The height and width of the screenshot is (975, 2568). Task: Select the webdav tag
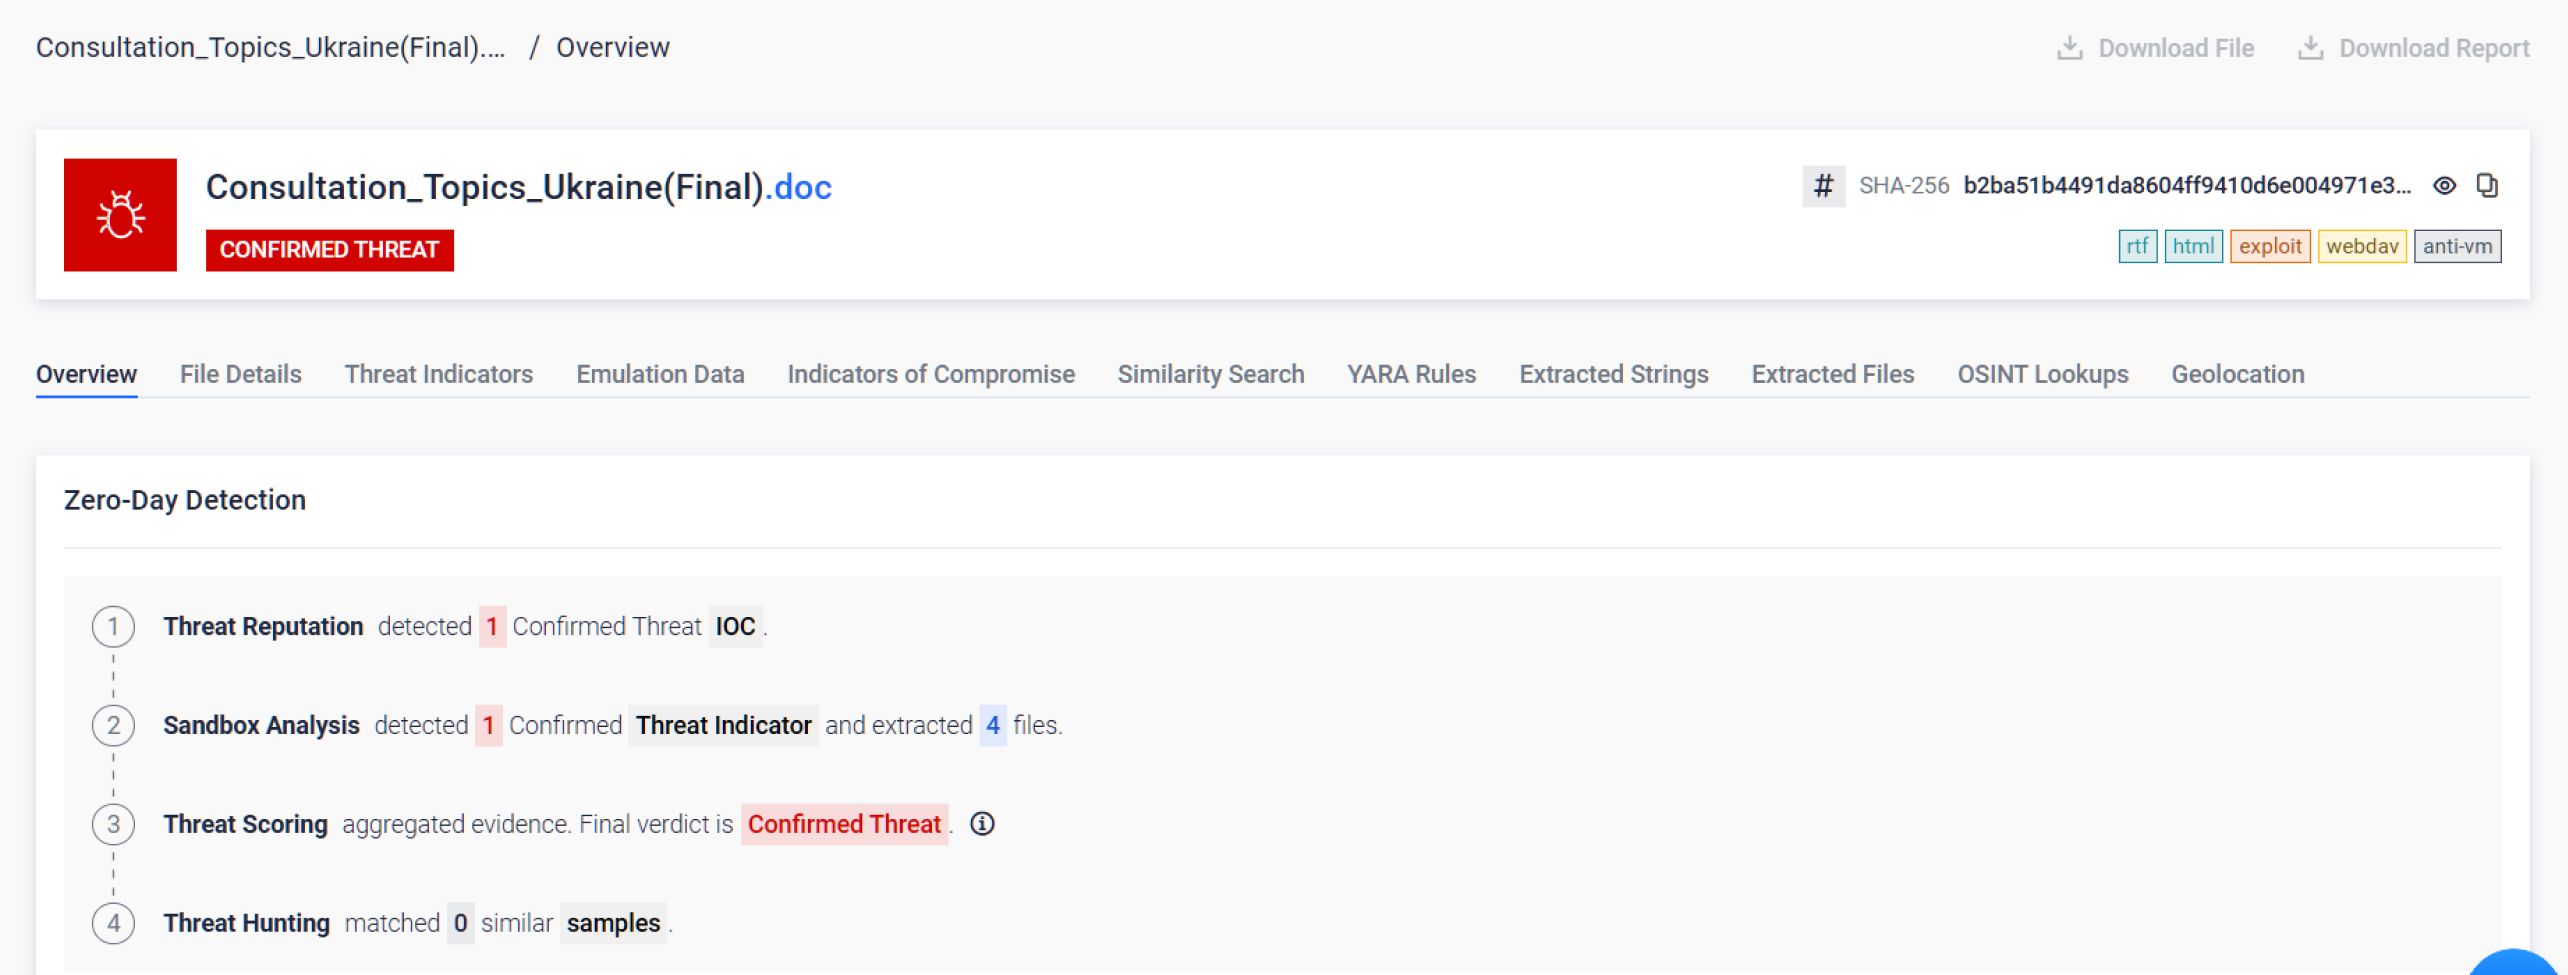click(2361, 247)
